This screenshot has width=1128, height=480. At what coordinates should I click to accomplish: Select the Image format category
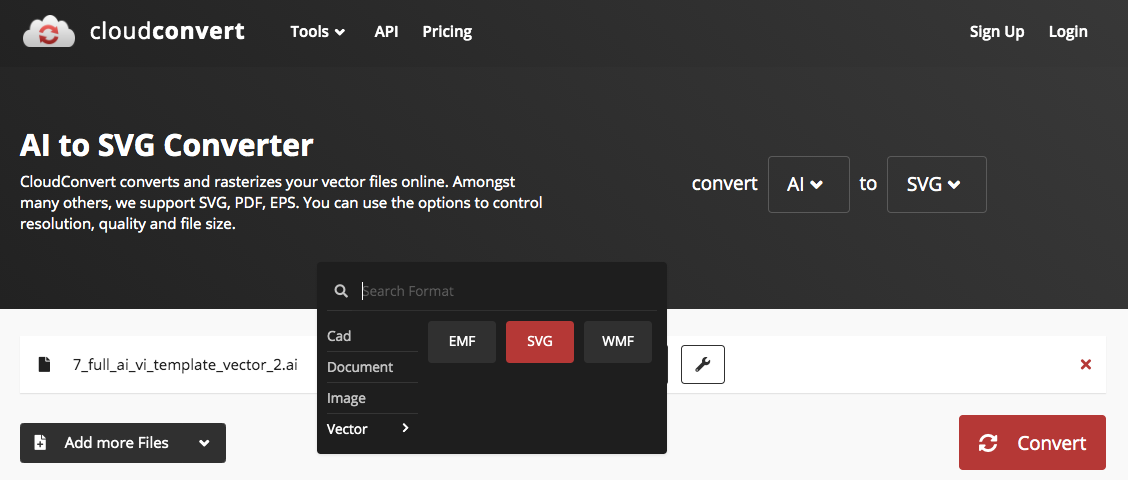(x=347, y=398)
